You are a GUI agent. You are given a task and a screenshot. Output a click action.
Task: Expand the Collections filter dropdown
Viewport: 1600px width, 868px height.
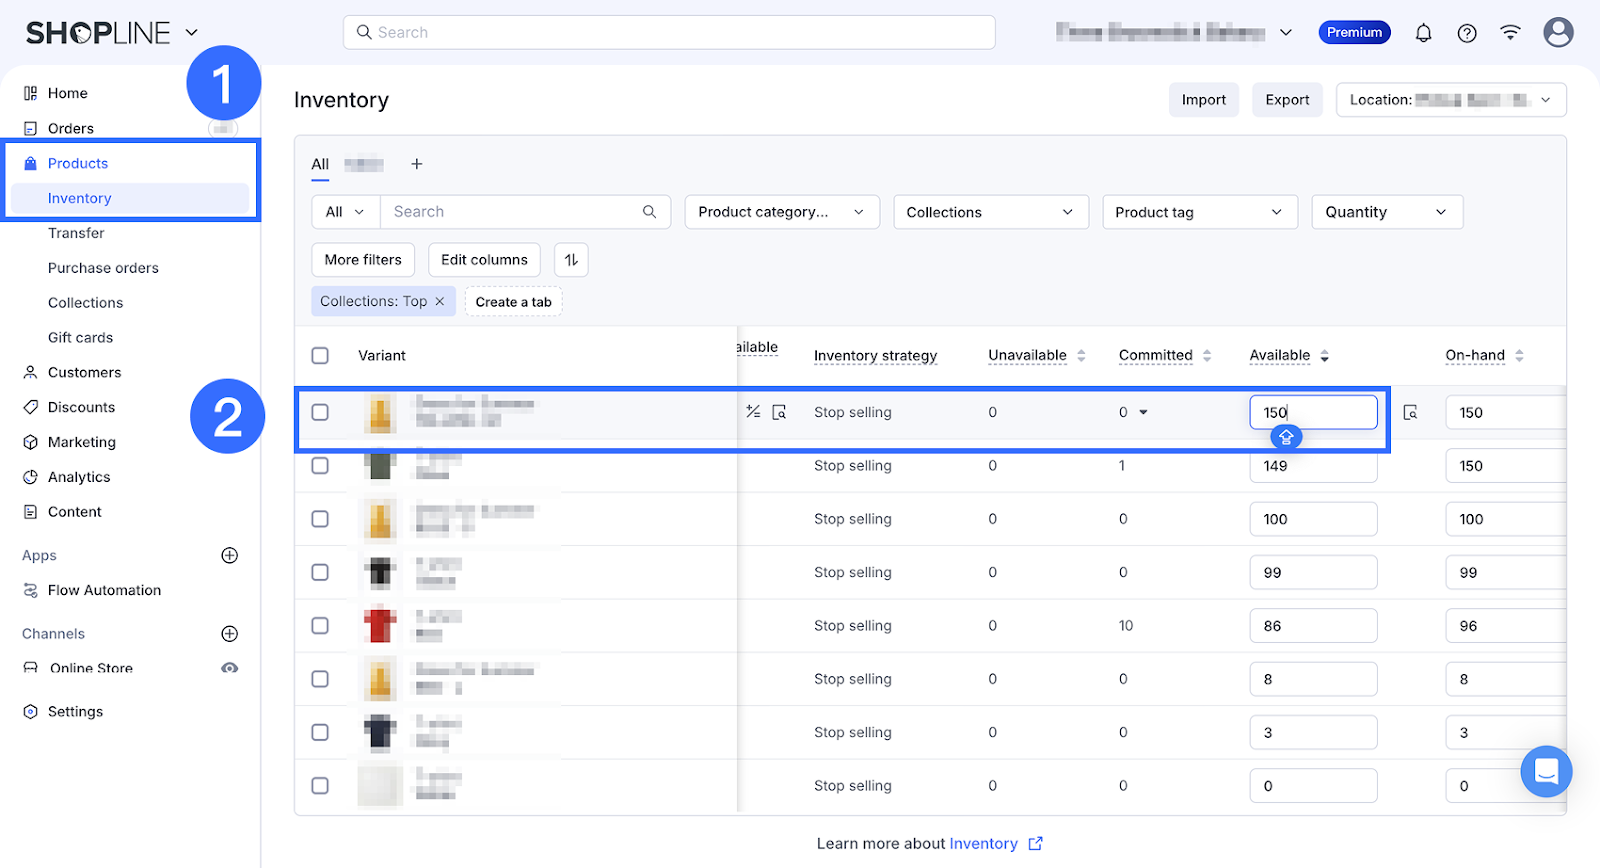coord(990,212)
